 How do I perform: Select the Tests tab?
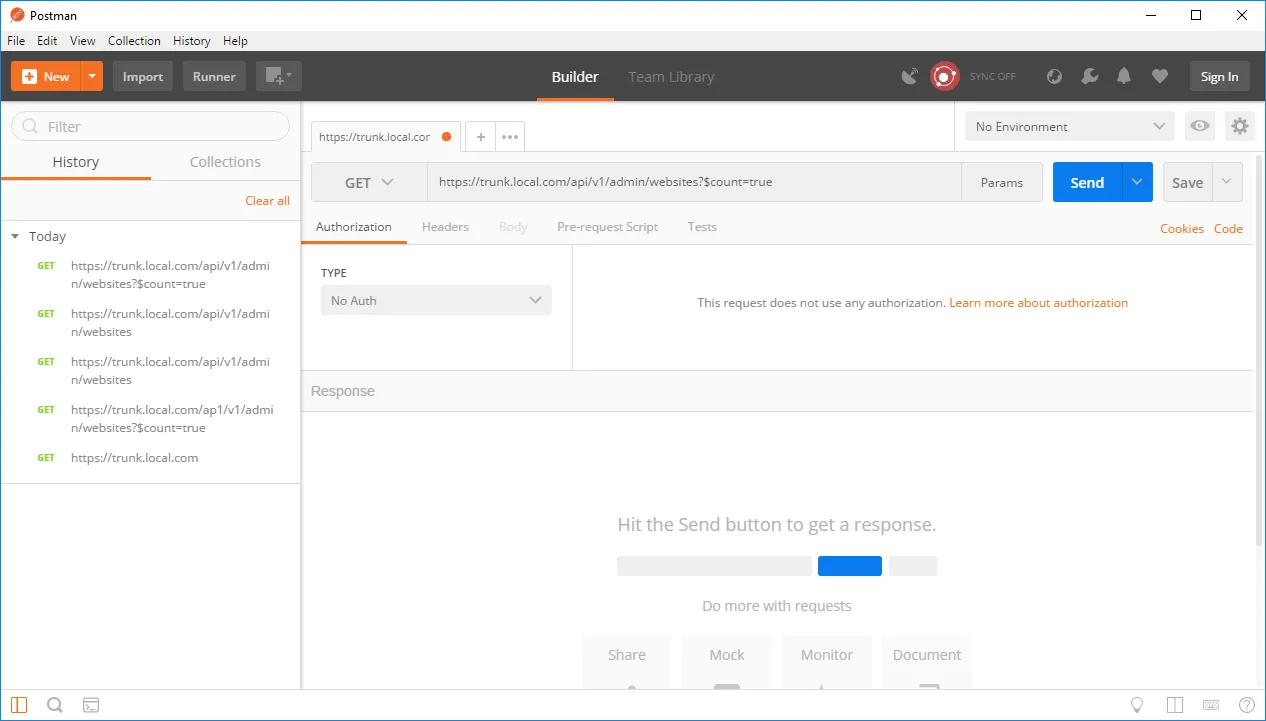tap(702, 227)
